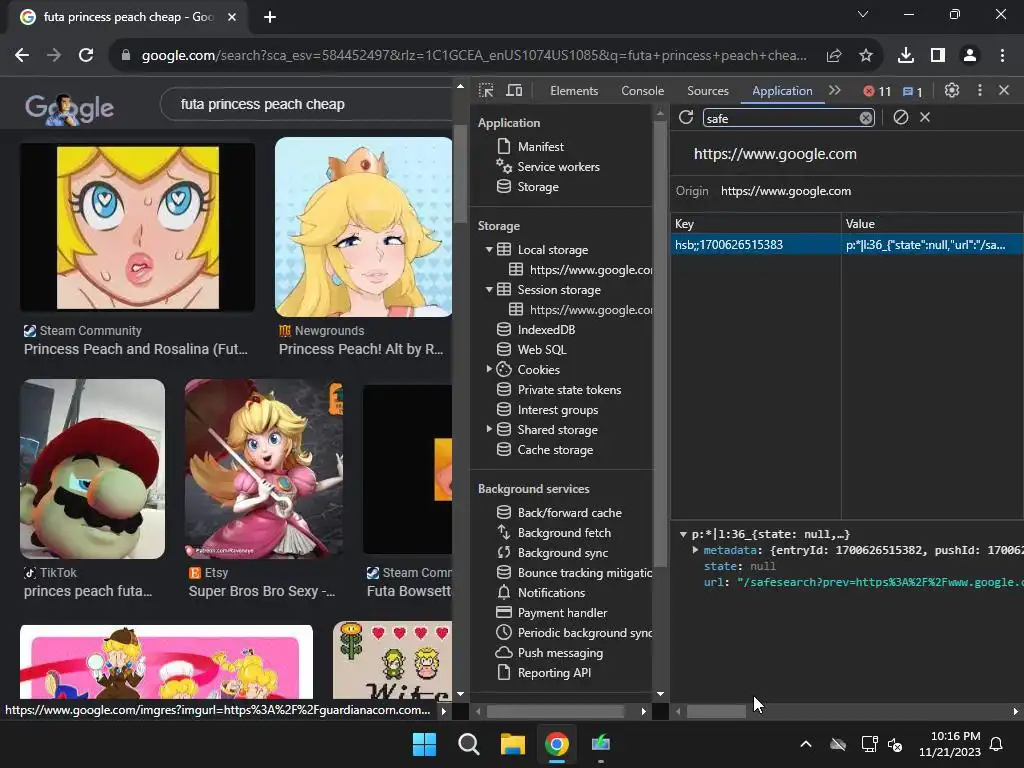The image size is (1024, 768).
Task: Open the Etsy Super Bros result thumbnail
Action: point(264,469)
